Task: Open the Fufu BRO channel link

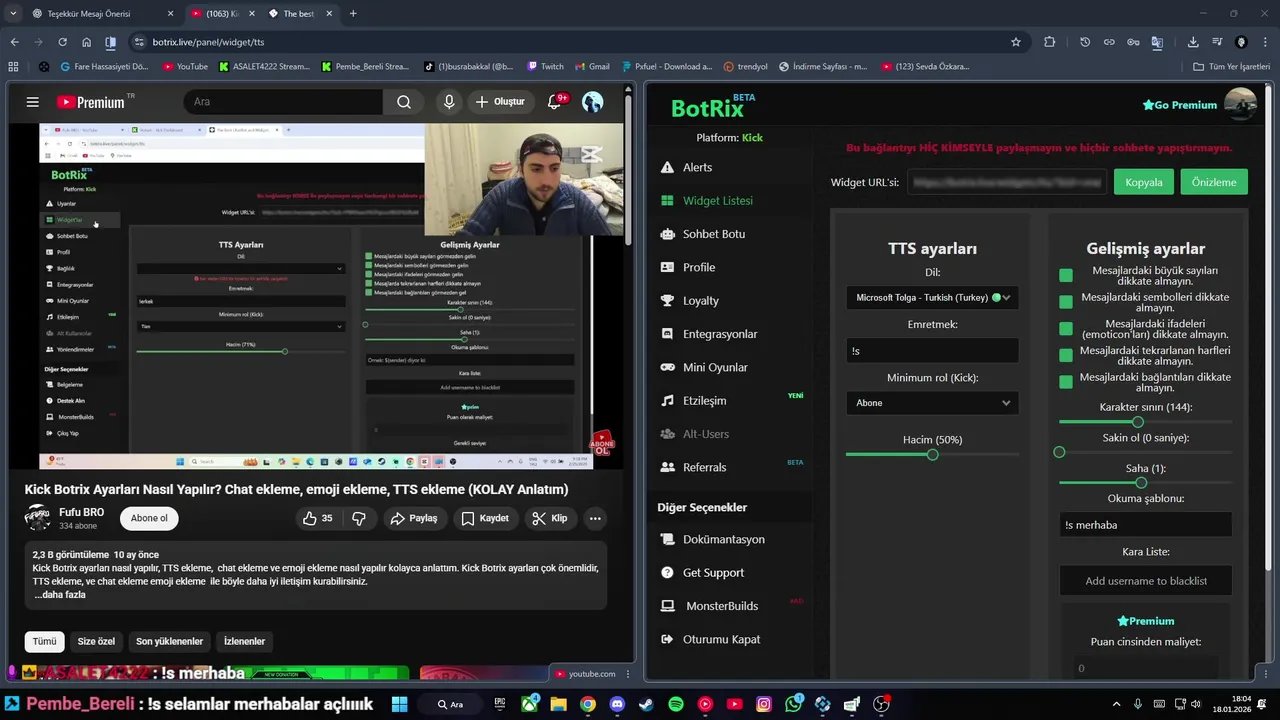Action: click(81, 512)
